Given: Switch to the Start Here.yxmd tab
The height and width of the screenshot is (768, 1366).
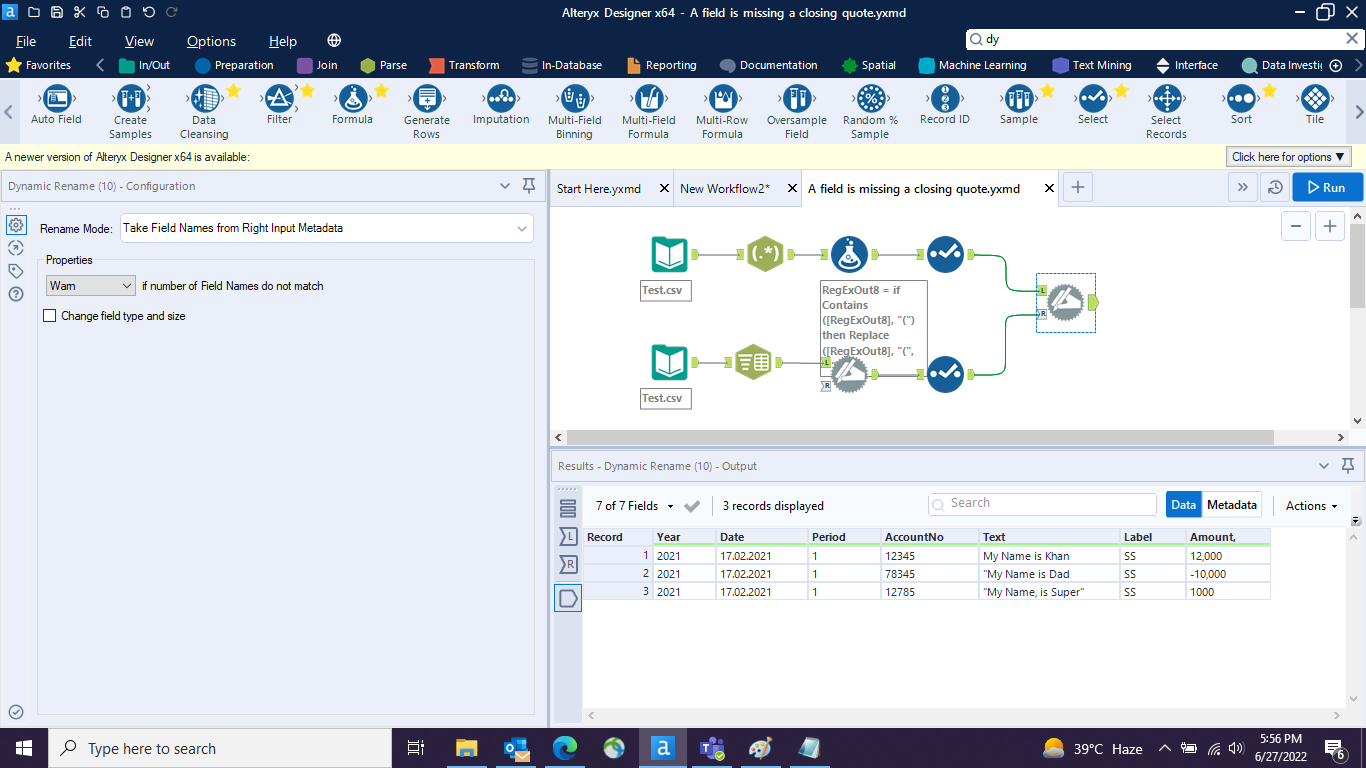Looking at the screenshot, I should [598, 188].
